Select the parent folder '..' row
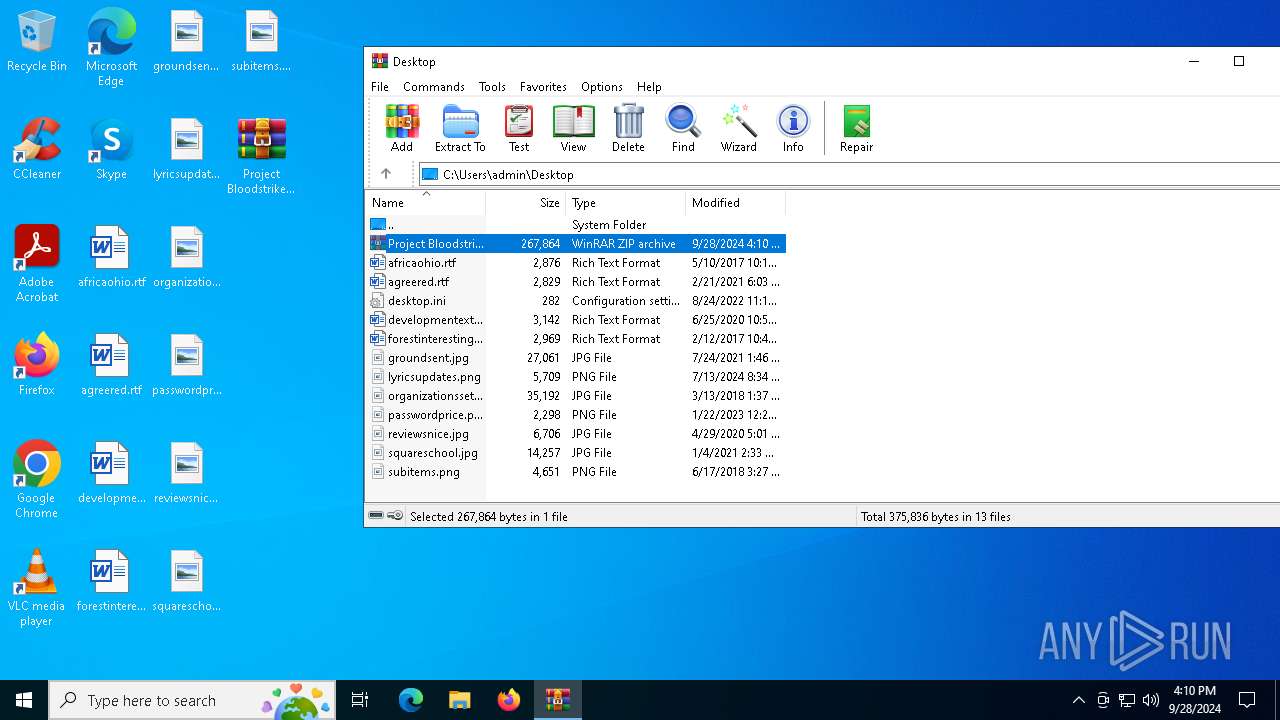The image size is (1280, 720). 576,225
